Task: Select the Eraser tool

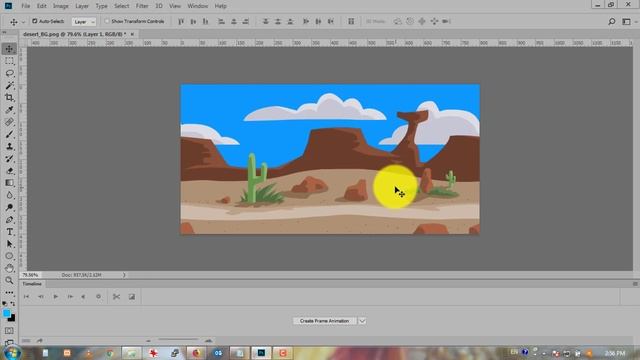Action: [9, 171]
